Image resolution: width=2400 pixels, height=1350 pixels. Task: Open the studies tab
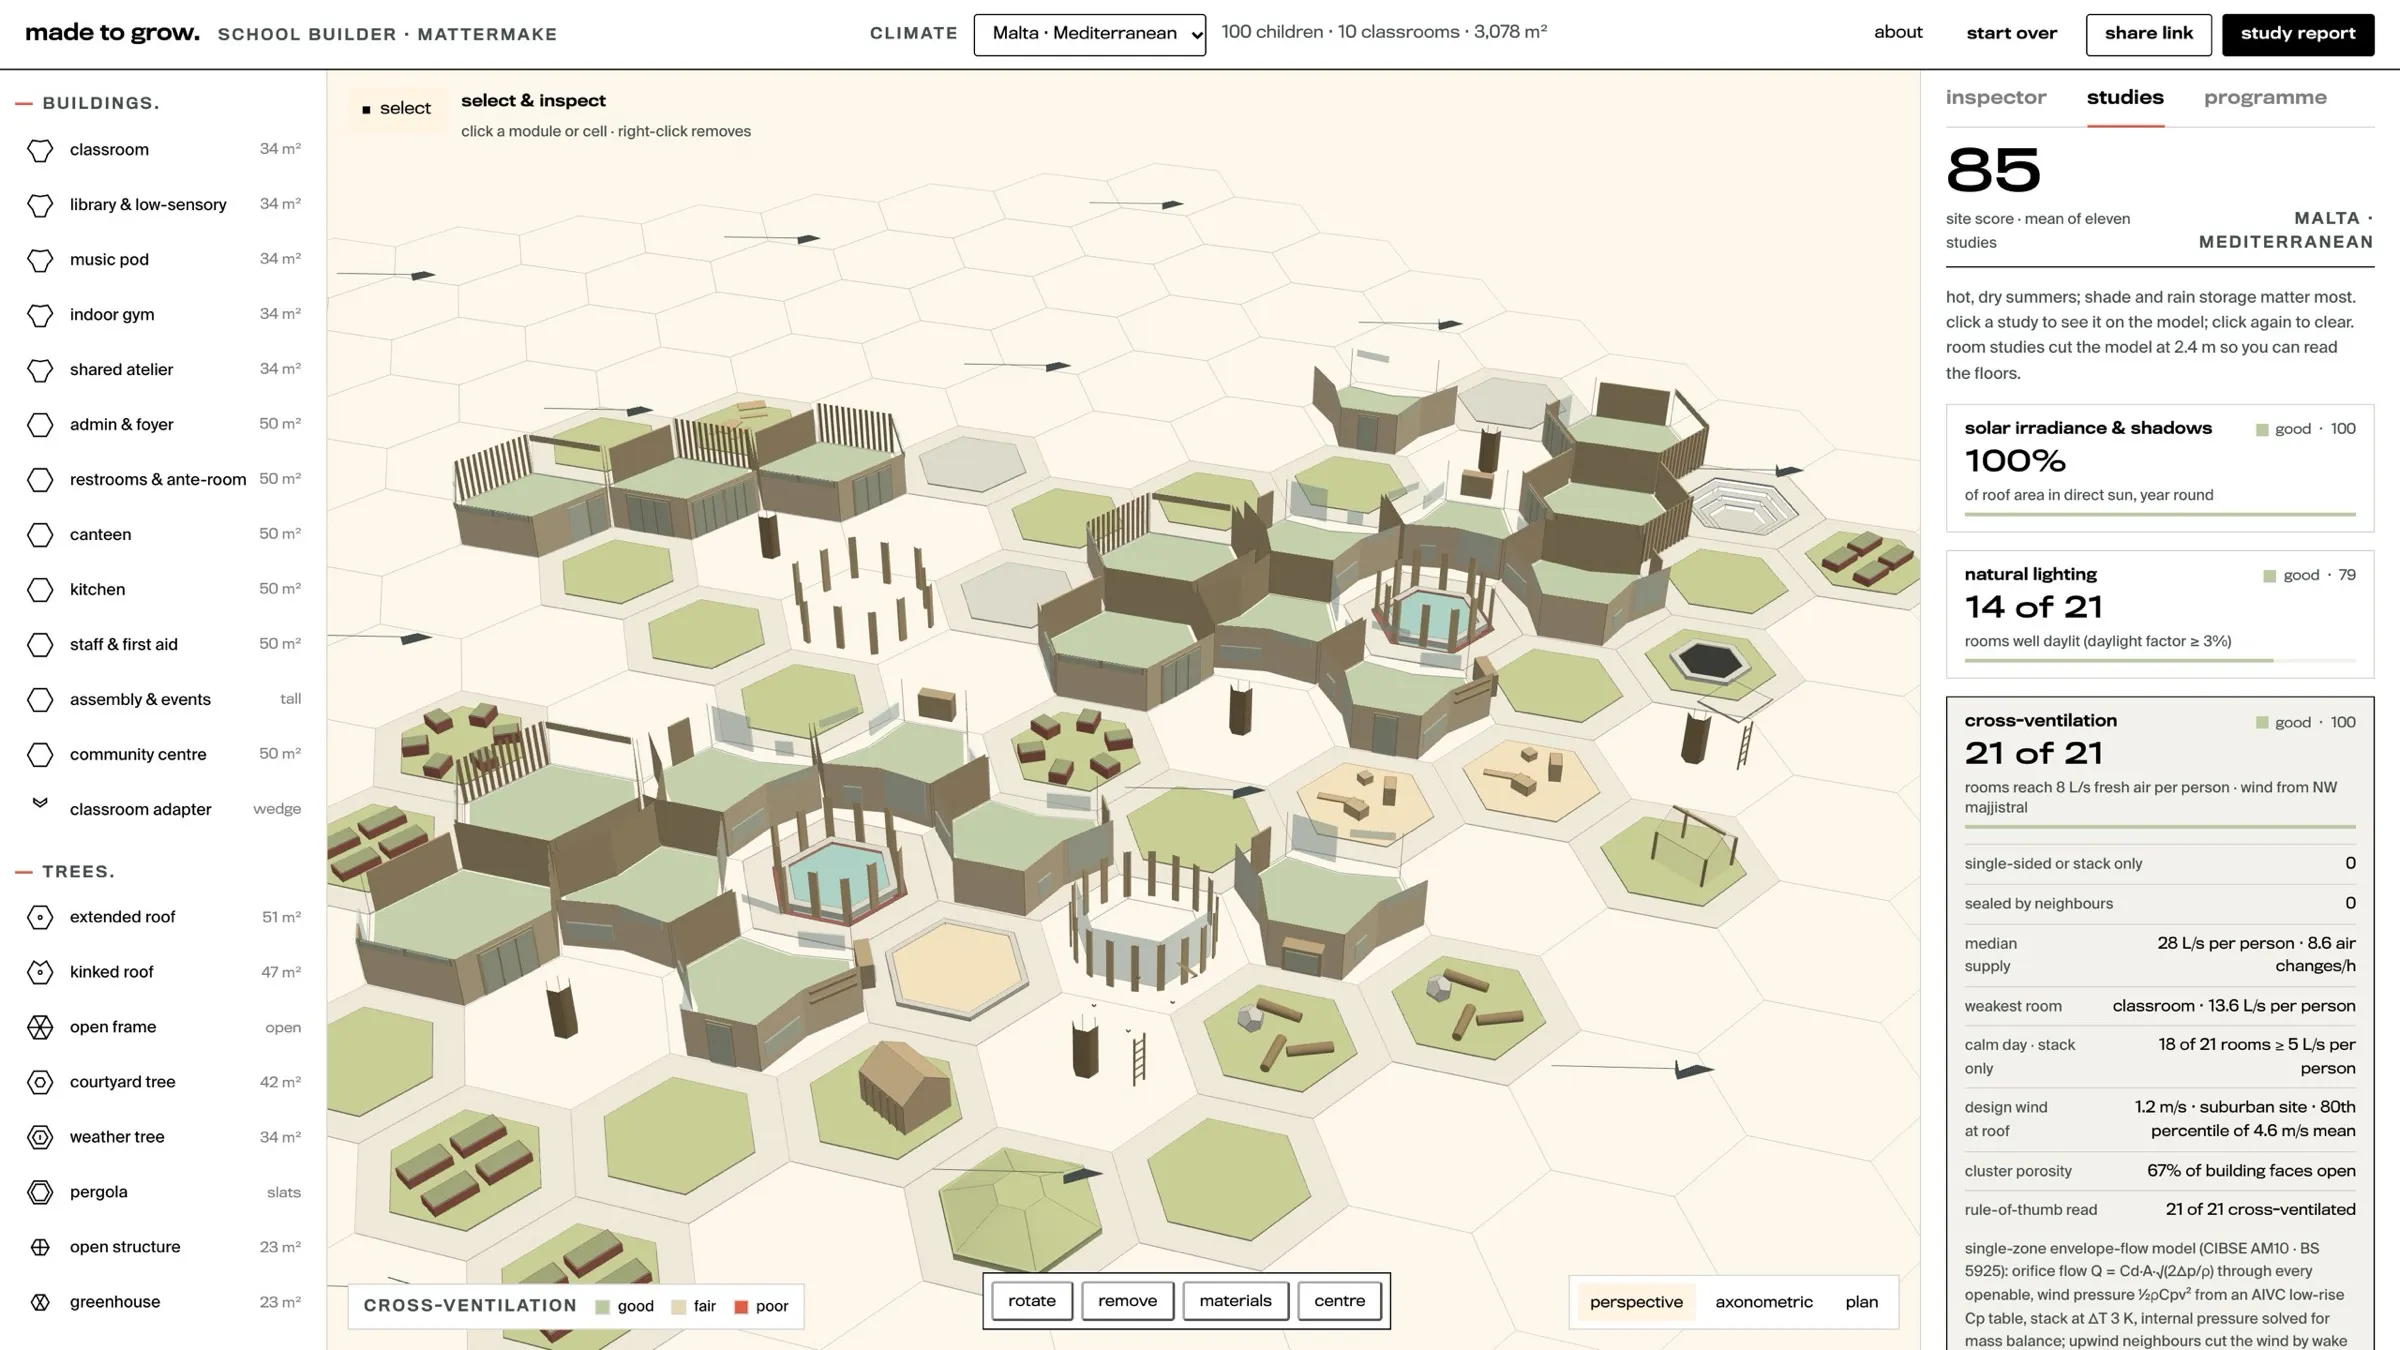[x=2125, y=98]
